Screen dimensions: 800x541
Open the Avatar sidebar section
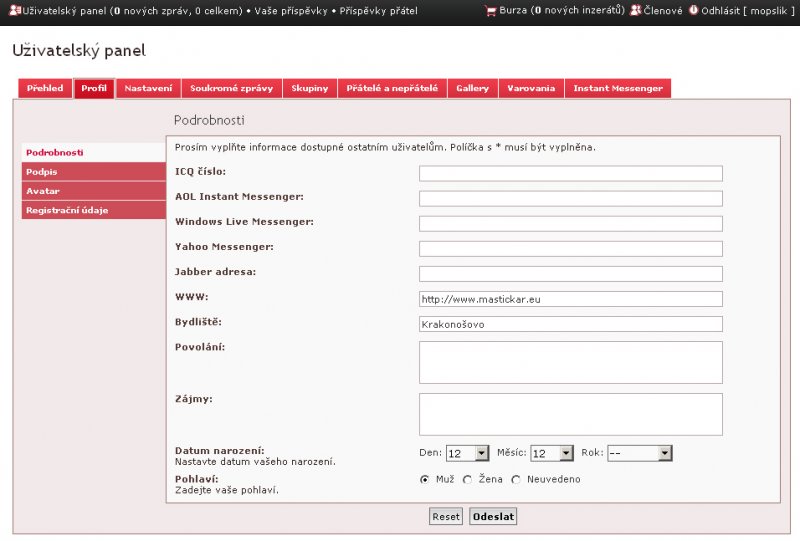[x=94, y=191]
